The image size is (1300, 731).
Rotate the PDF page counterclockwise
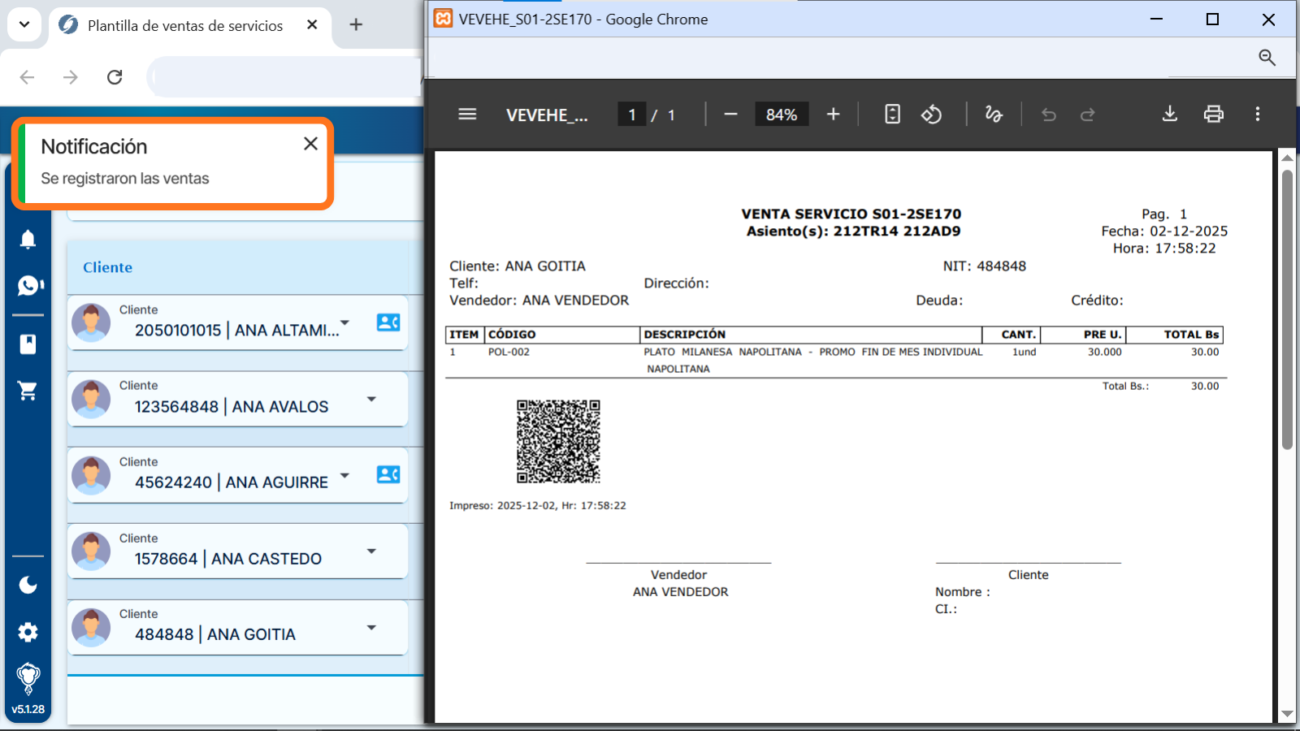(x=931, y=114)
